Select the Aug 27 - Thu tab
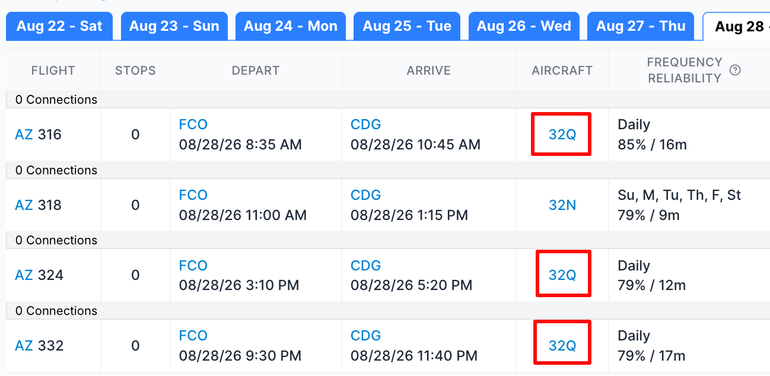770x376 pixels. (641, 26)
